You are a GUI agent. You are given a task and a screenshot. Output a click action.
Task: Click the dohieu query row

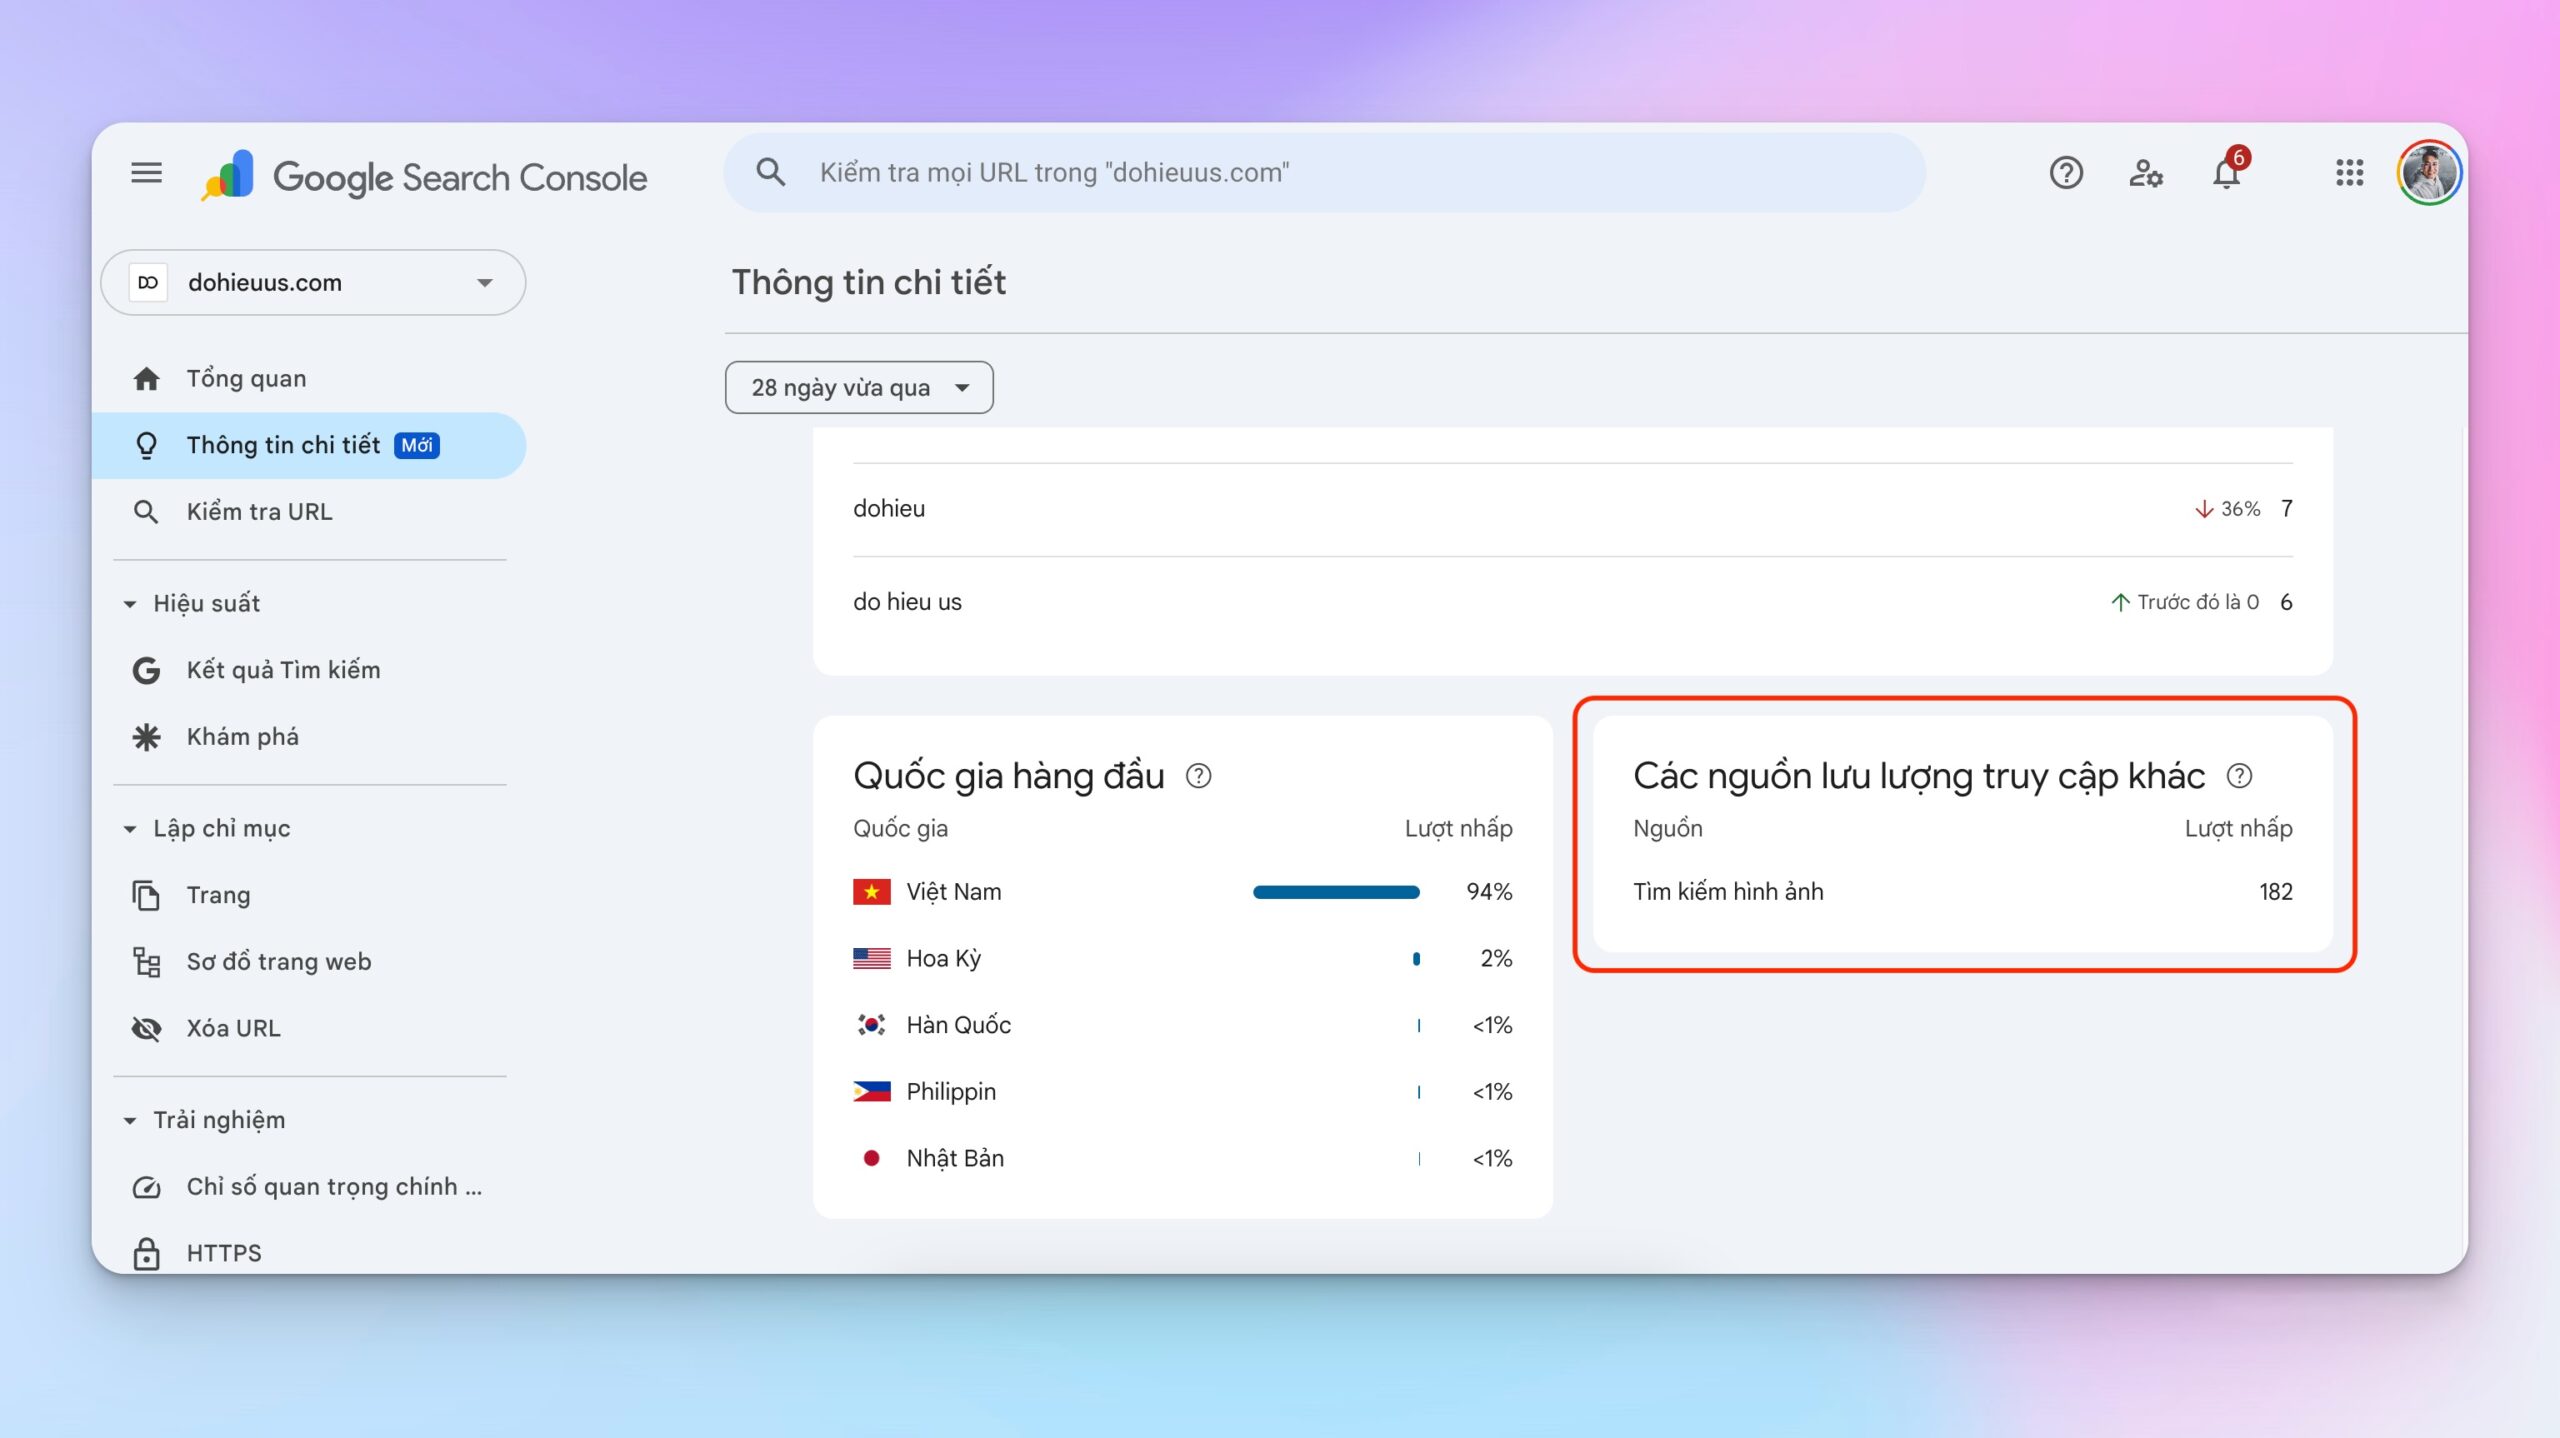click(x=1572, y=510)
